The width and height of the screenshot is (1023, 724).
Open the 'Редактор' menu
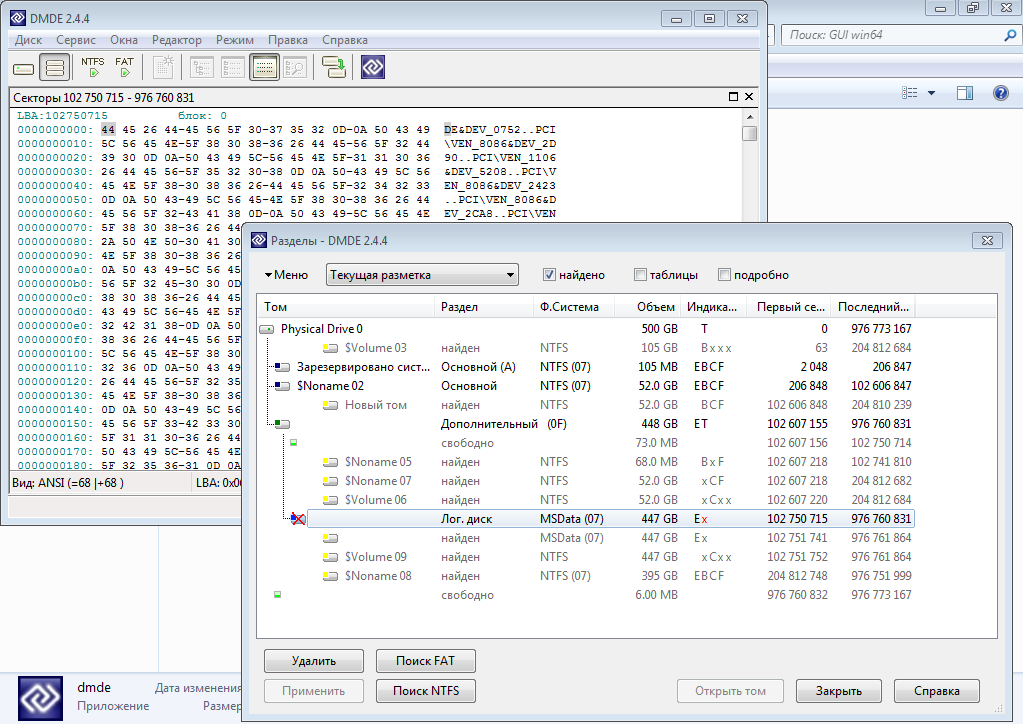click(x=176, y=40)
